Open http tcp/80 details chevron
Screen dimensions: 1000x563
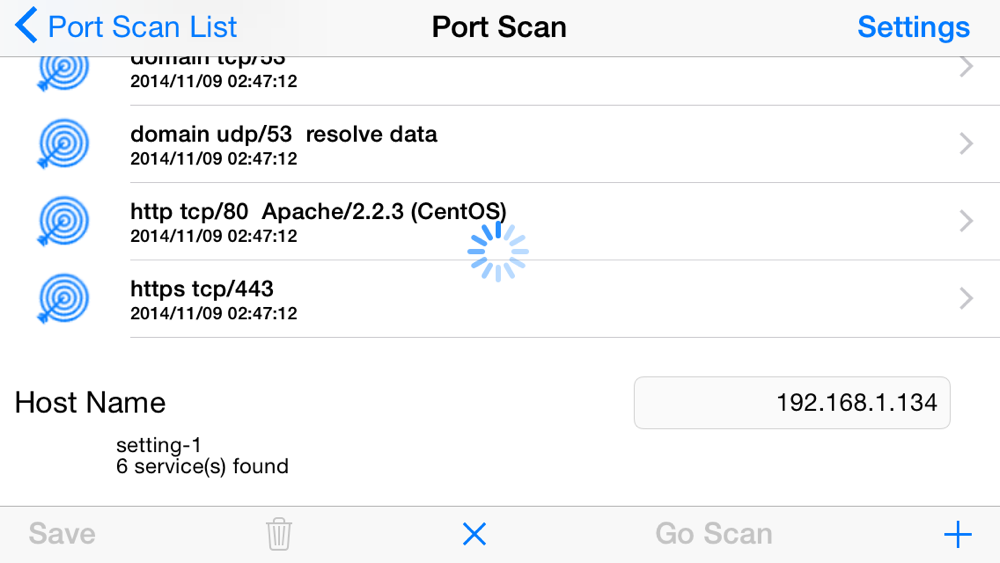point(966,221)
